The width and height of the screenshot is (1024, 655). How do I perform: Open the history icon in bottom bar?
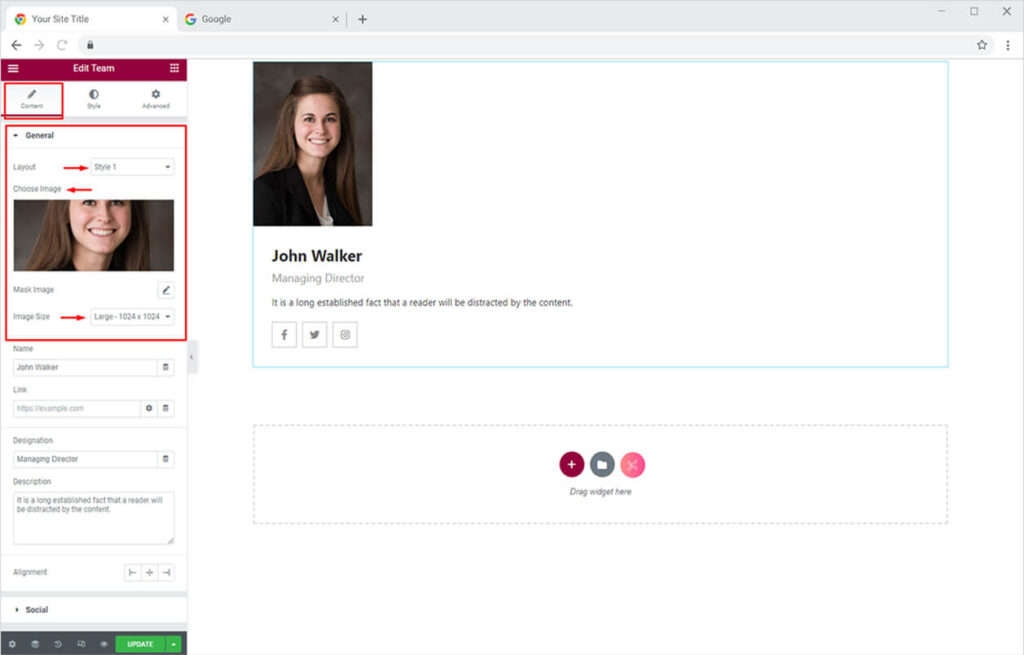tap(57, 644)
